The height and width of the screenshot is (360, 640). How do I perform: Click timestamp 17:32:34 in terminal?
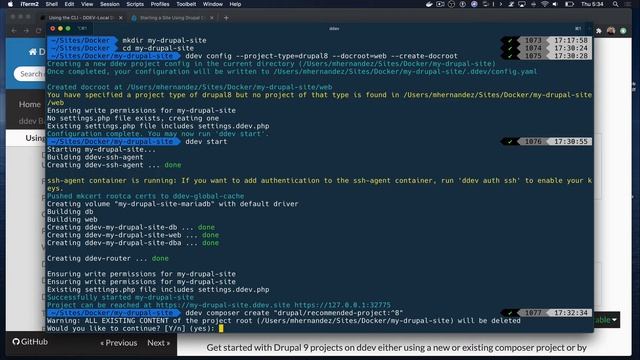[571, 313]
